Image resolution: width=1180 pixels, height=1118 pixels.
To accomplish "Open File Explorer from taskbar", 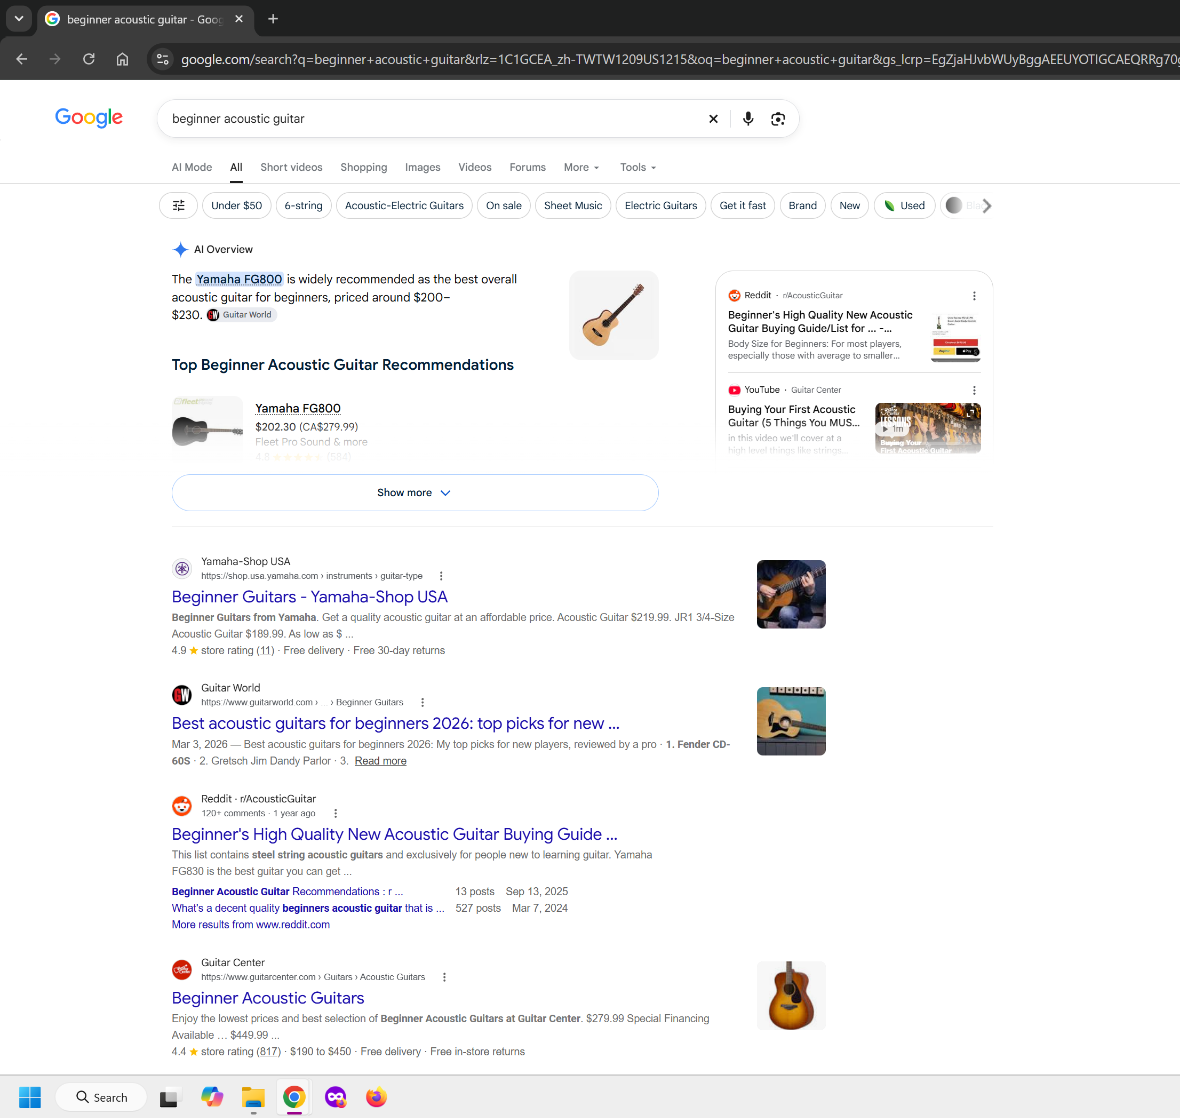I will [253, 1098].
